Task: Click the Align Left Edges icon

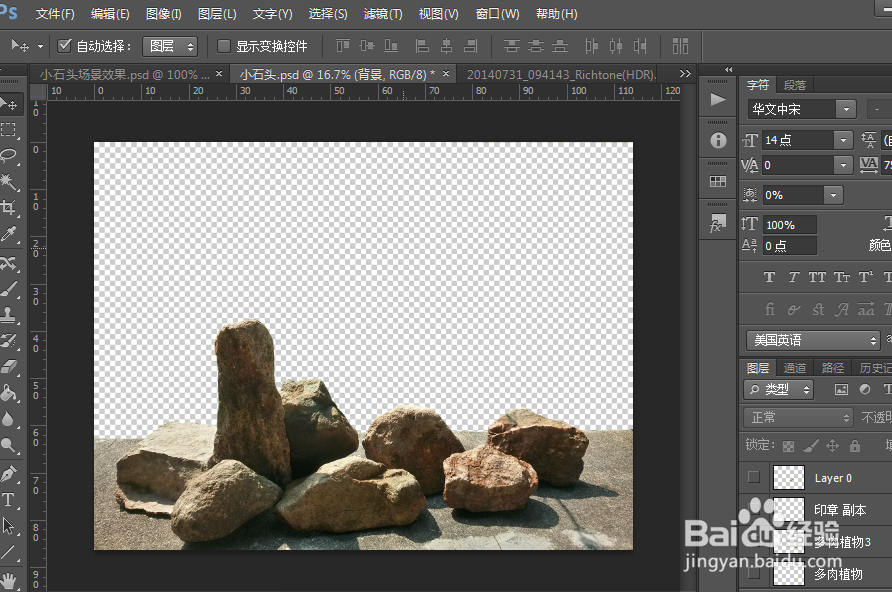Action: coord(422,45)
